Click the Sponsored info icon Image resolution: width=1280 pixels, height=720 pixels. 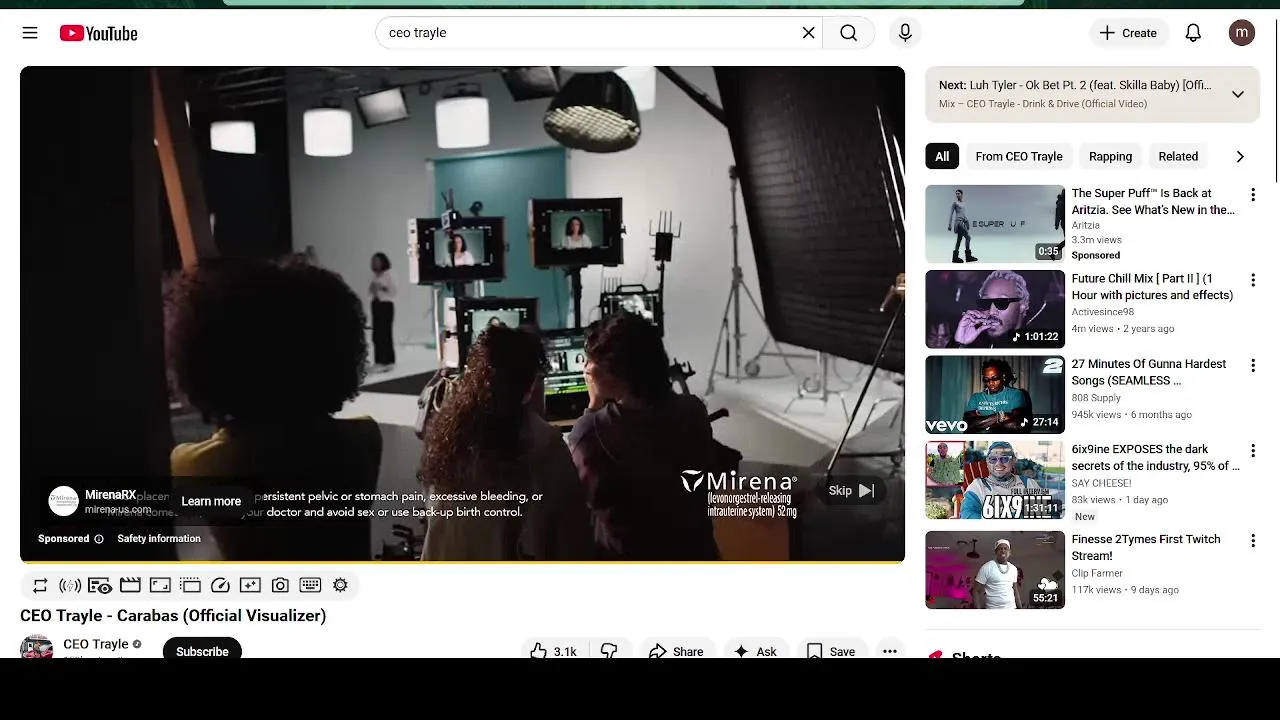[98, 539]
